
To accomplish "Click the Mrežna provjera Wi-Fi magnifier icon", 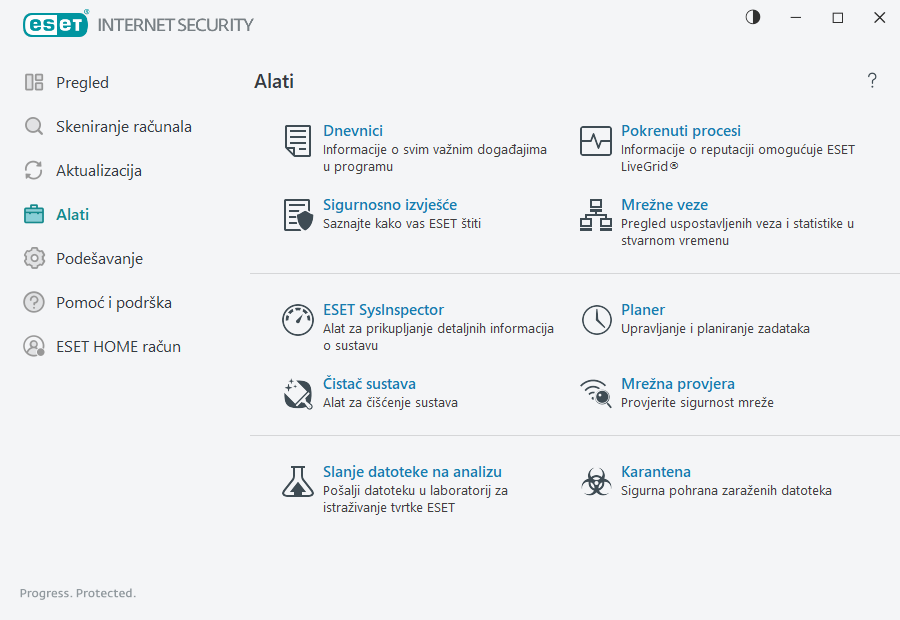I will pos(596,394).
